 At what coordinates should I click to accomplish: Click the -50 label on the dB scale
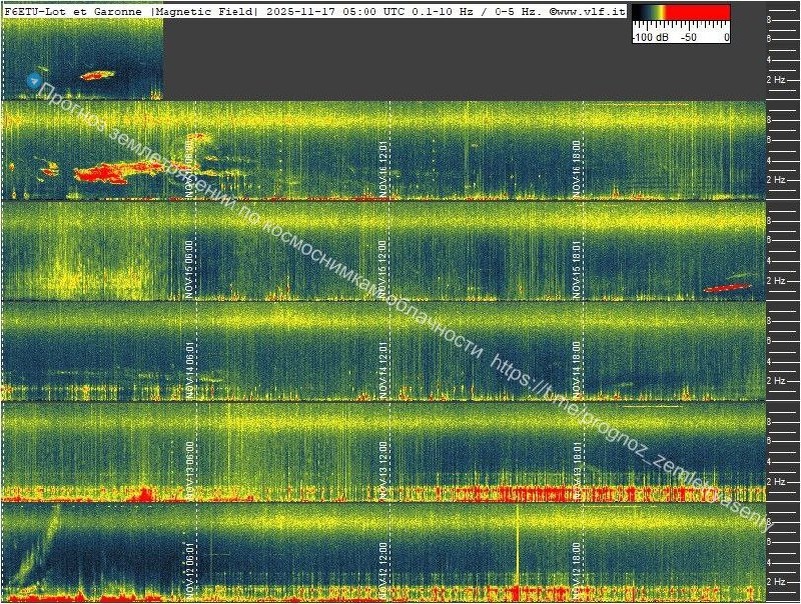689,37
